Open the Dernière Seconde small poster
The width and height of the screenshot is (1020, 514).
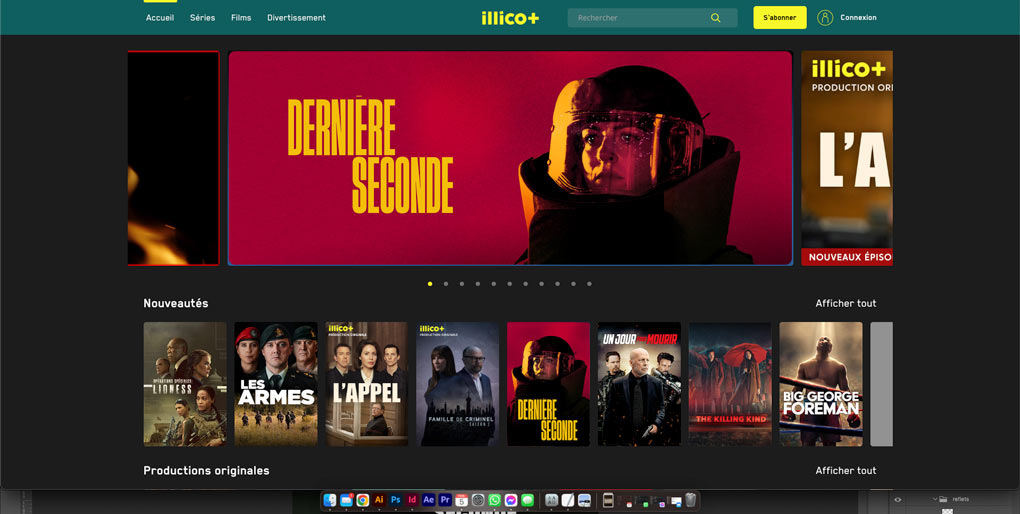click(548, 384)
